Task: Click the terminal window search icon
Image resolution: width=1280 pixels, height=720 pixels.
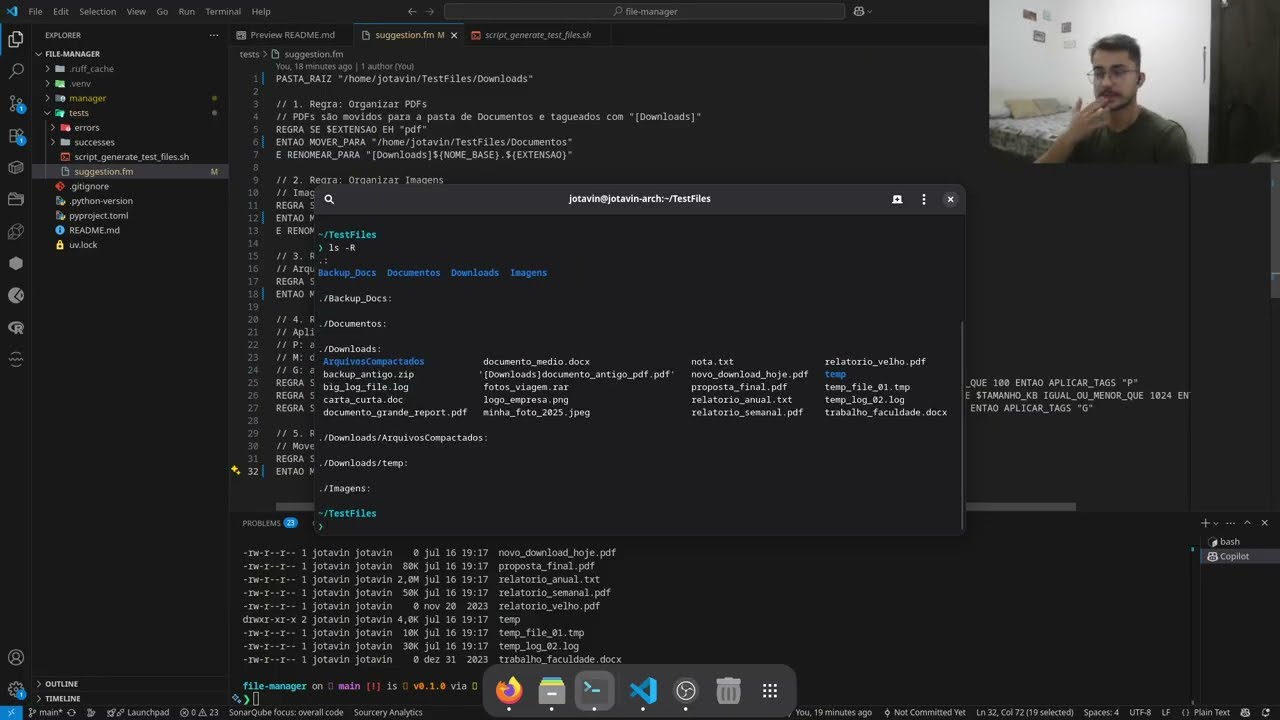Action: 329,199
